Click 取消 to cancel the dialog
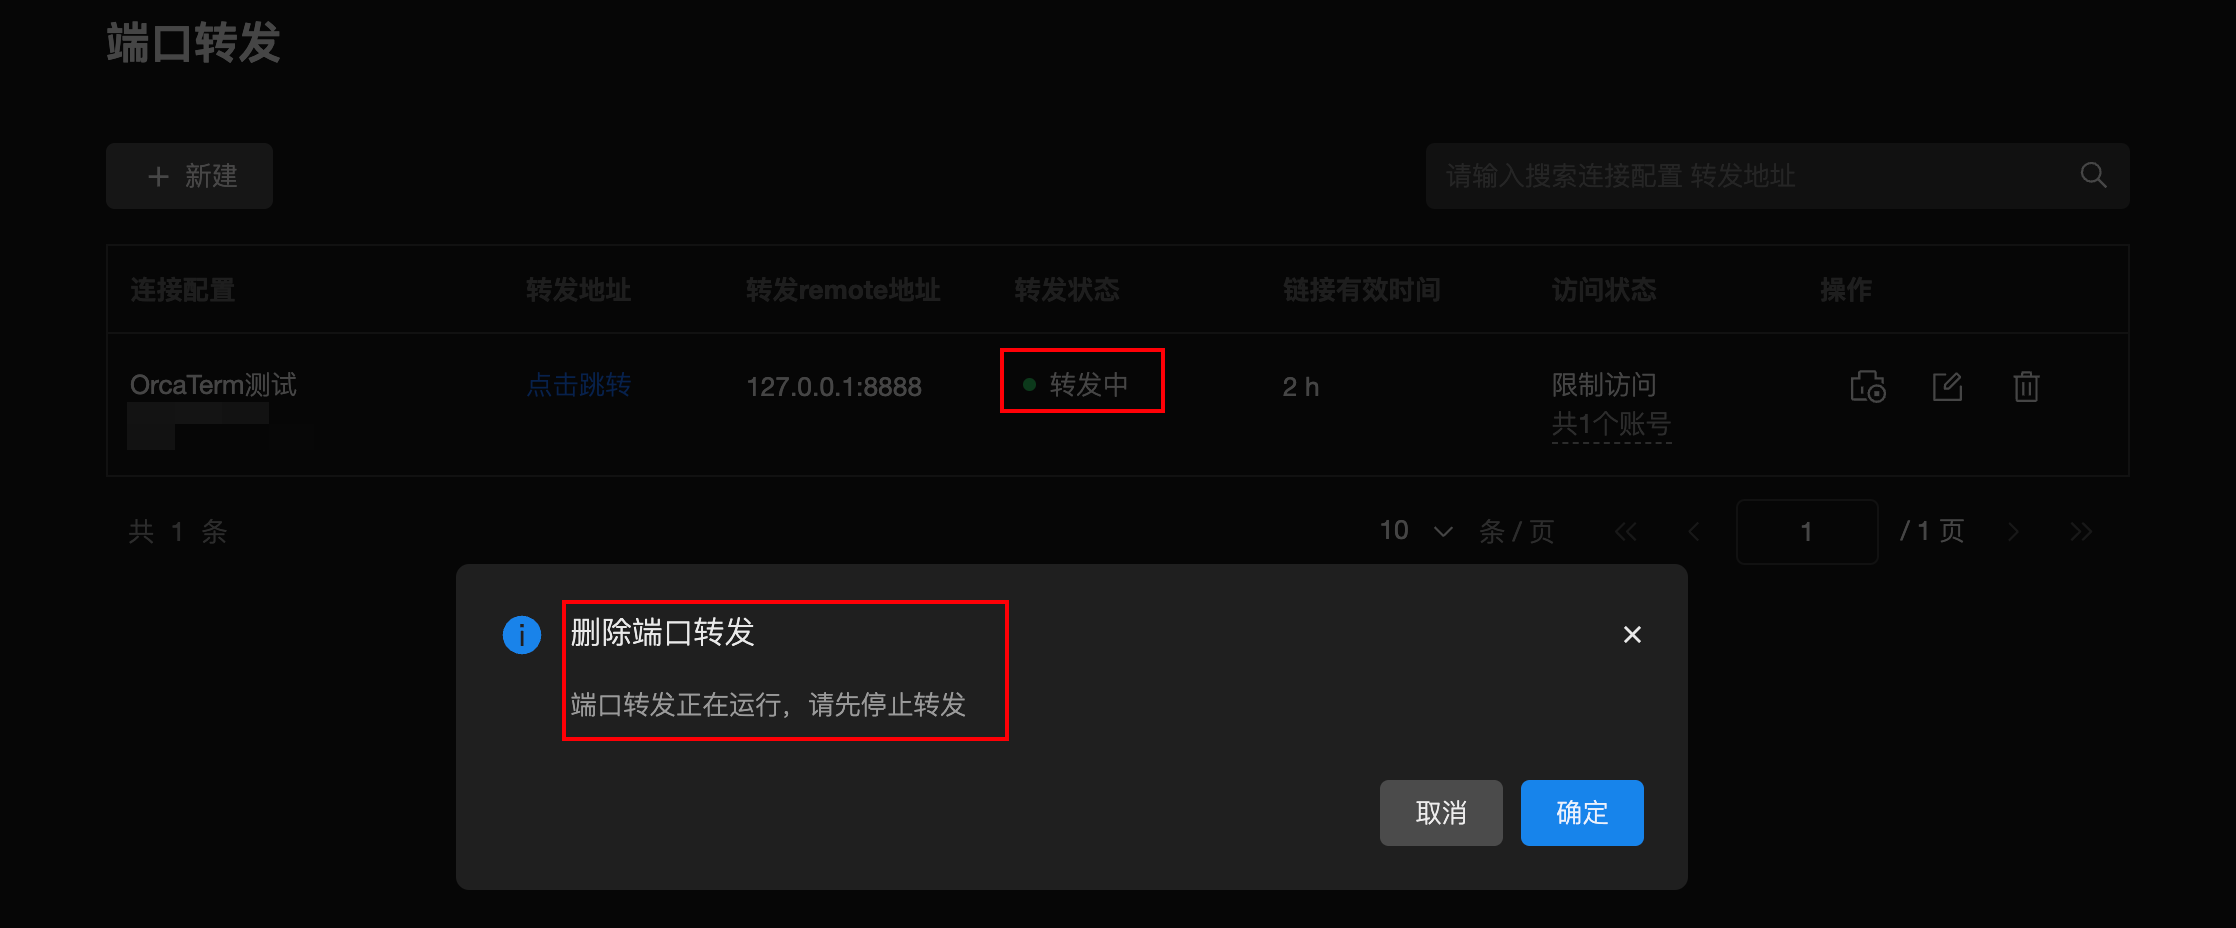2236x928 pixels. point(1441,812)
